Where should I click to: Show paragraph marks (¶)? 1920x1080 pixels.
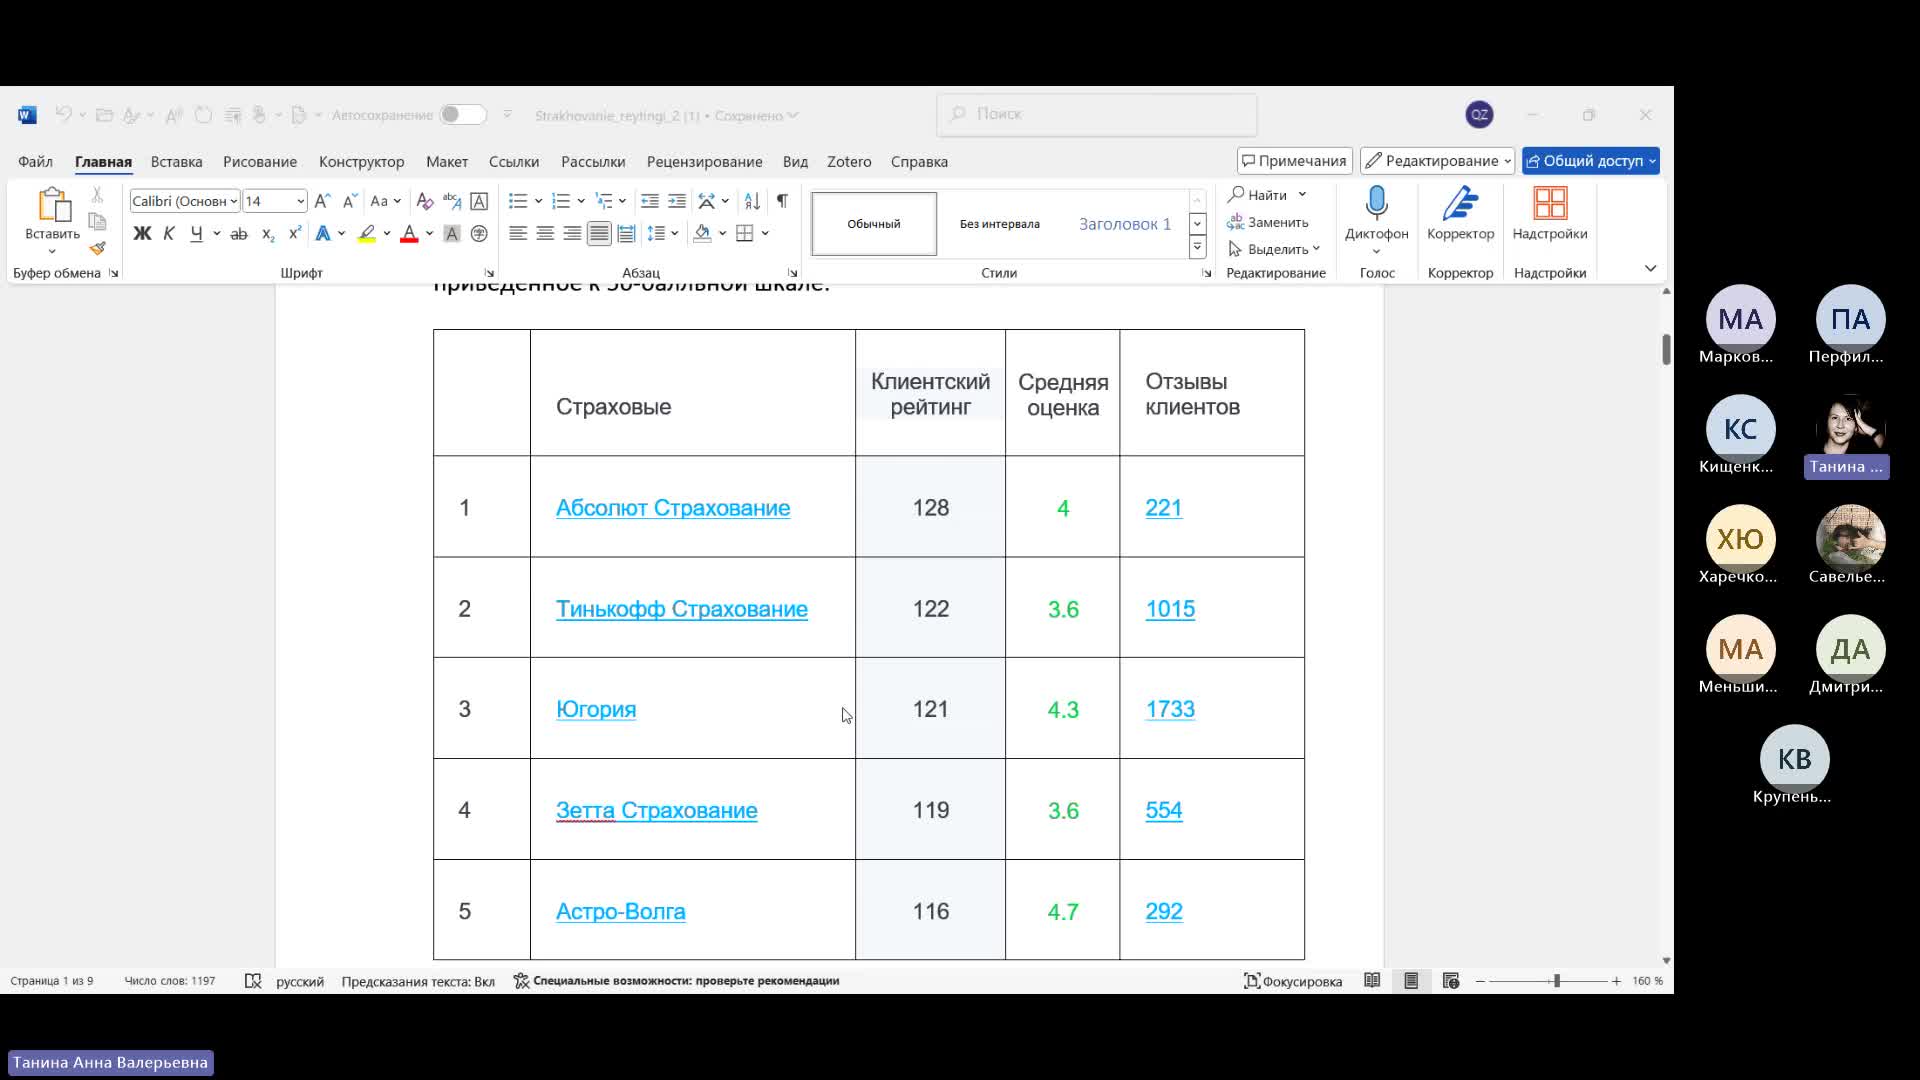pos(782,201)
